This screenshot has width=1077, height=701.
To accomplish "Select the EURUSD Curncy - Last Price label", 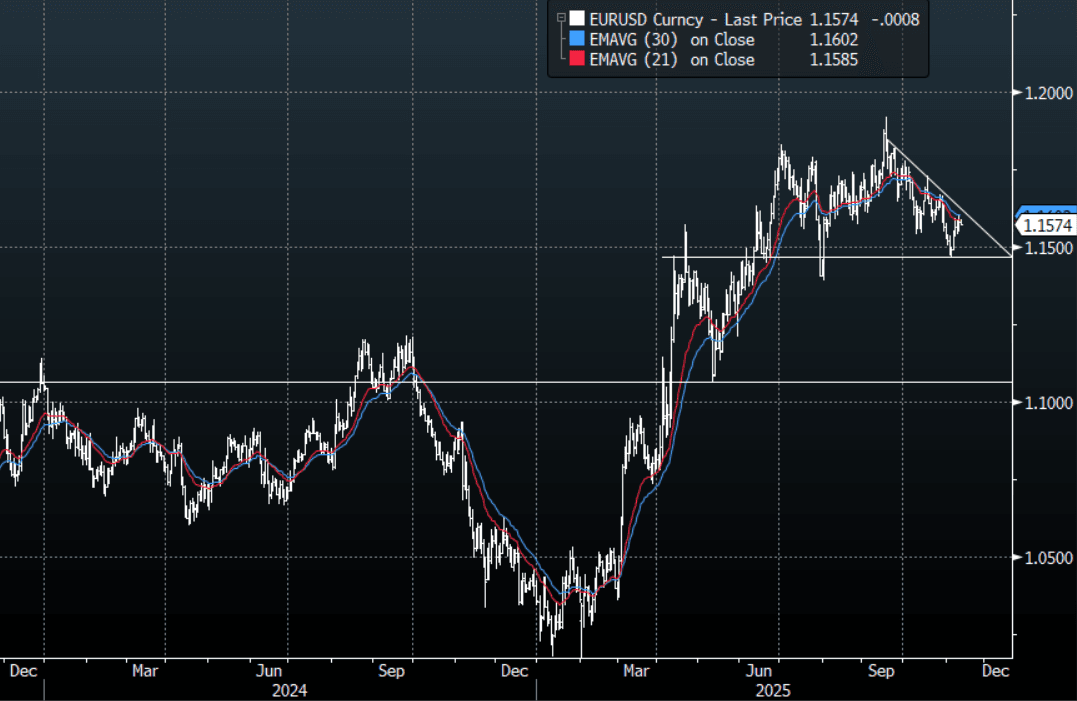I will [695, 19].
